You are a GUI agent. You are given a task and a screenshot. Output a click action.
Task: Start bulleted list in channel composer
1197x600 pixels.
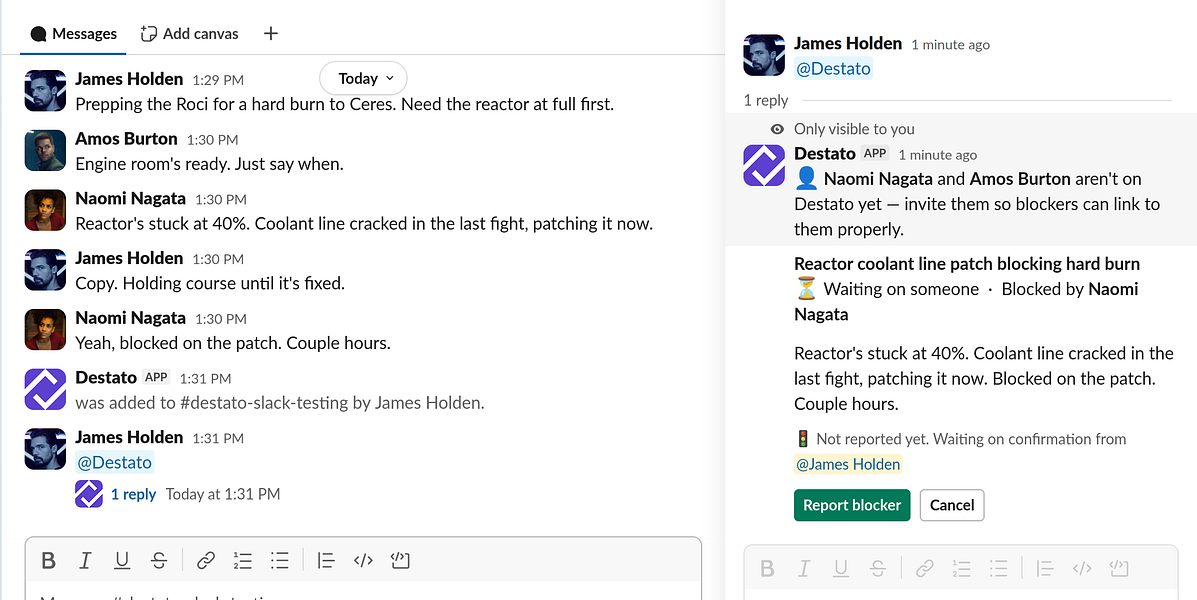279,561
